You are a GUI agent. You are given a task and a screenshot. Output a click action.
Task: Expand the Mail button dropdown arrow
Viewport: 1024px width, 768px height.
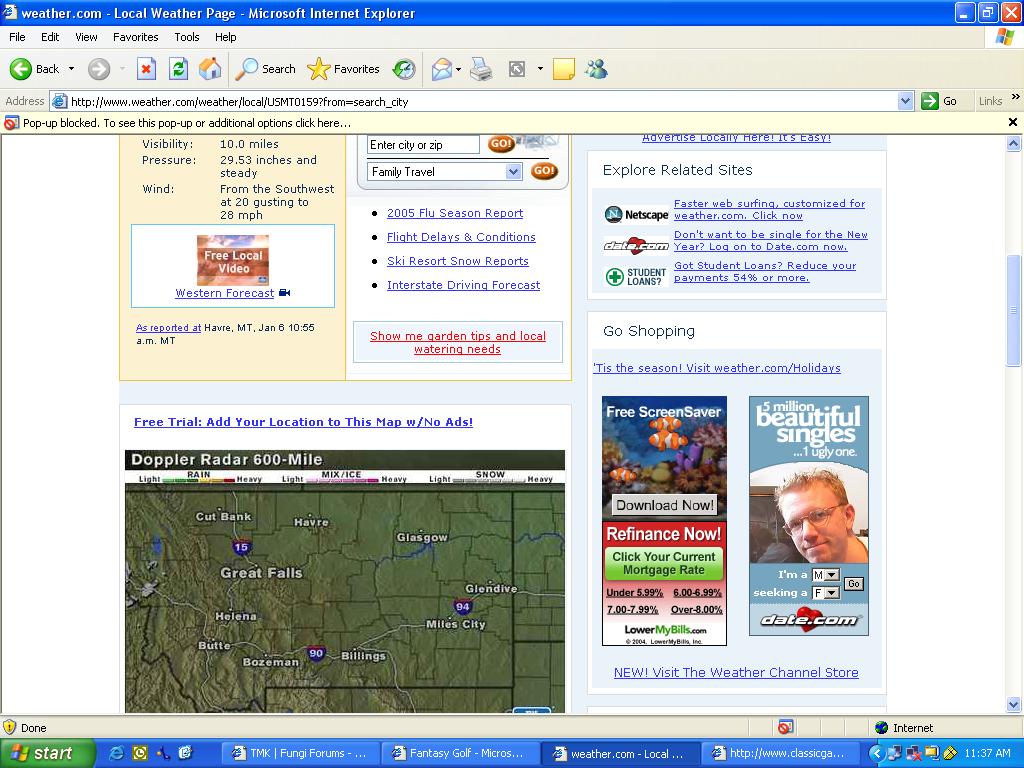click(458, 69)
